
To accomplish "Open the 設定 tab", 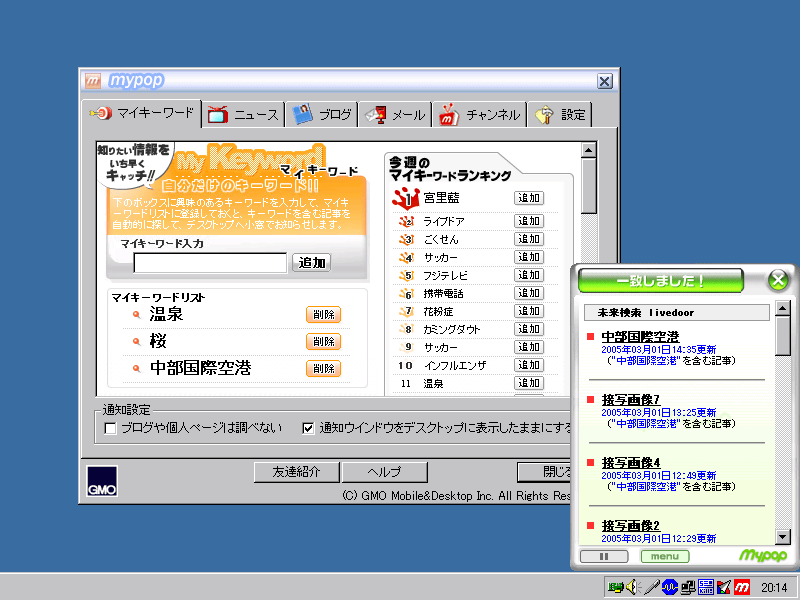I will 560,115.
